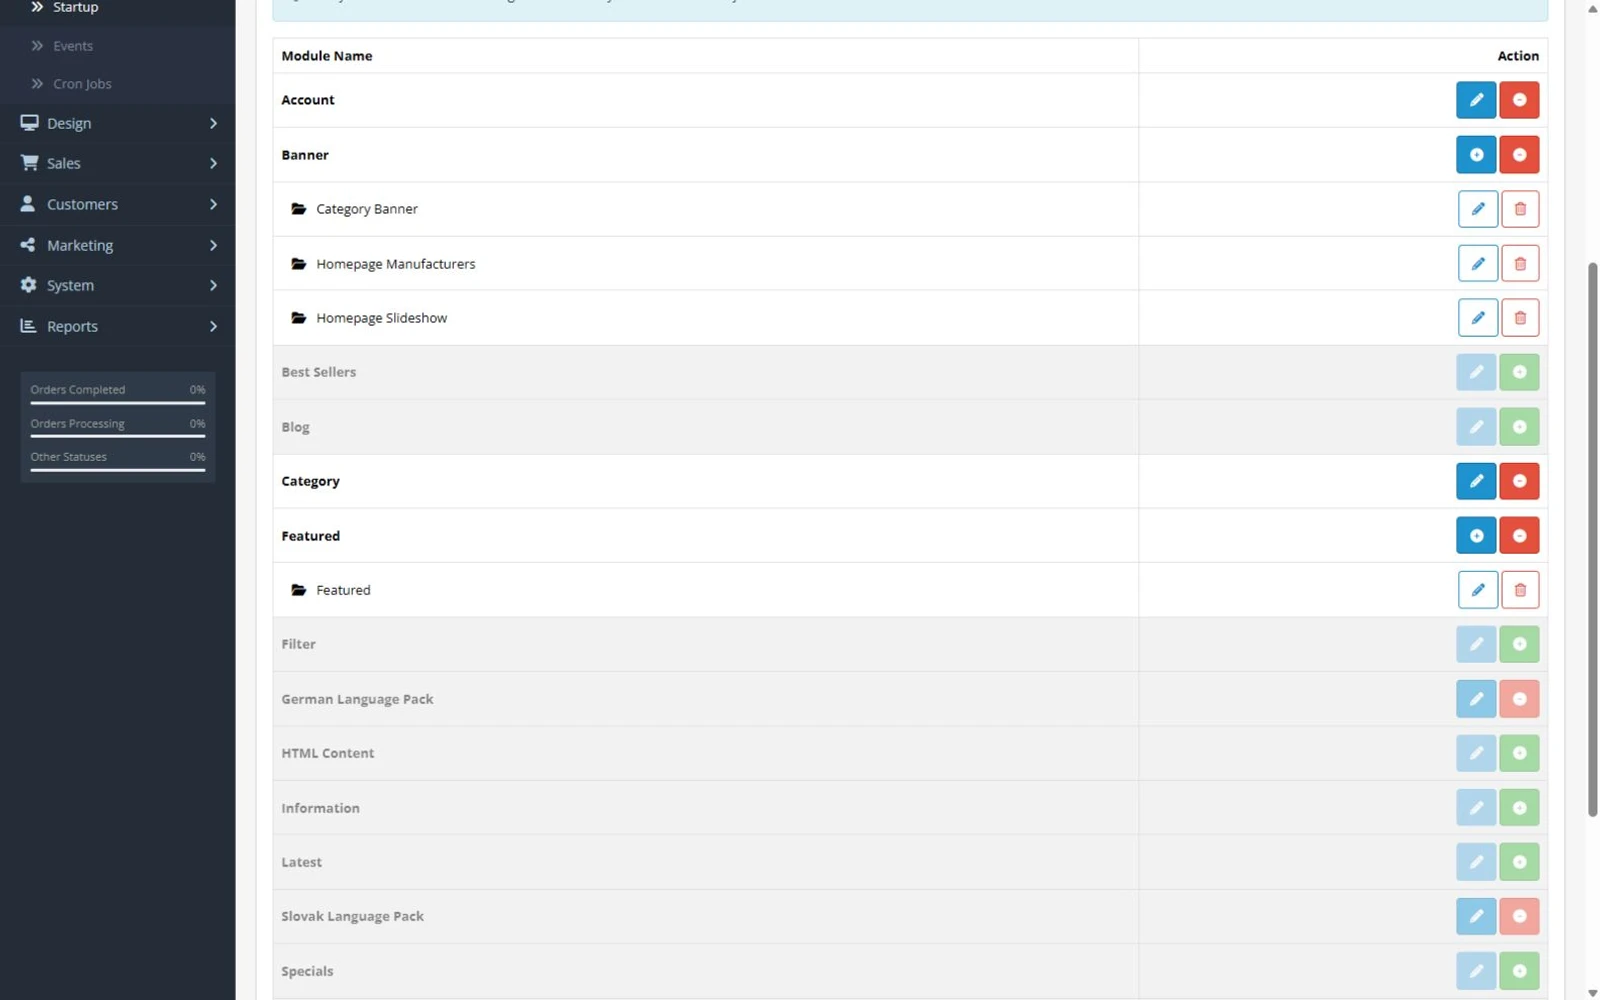Click the System gear icon
This screenshot has height=1000, width=1600.
pos(28,285)
